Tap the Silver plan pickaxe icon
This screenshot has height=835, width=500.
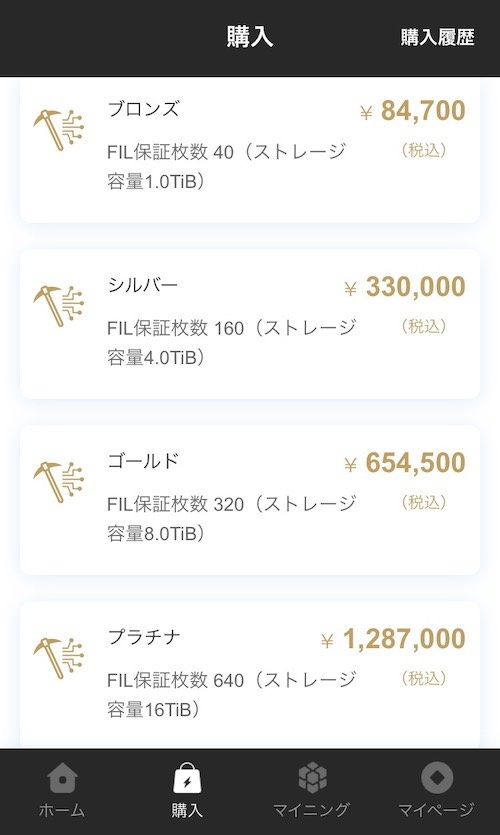click(x=59, y=306)
